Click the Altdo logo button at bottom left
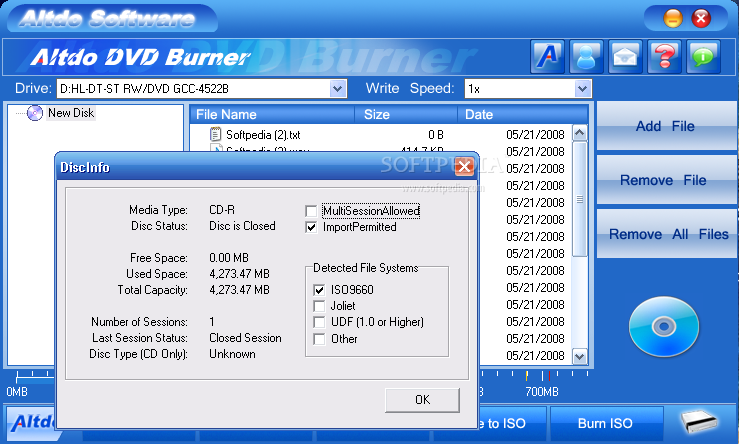Image resolution: width=739 pixels, height=444 pixels. coord(32,422)
